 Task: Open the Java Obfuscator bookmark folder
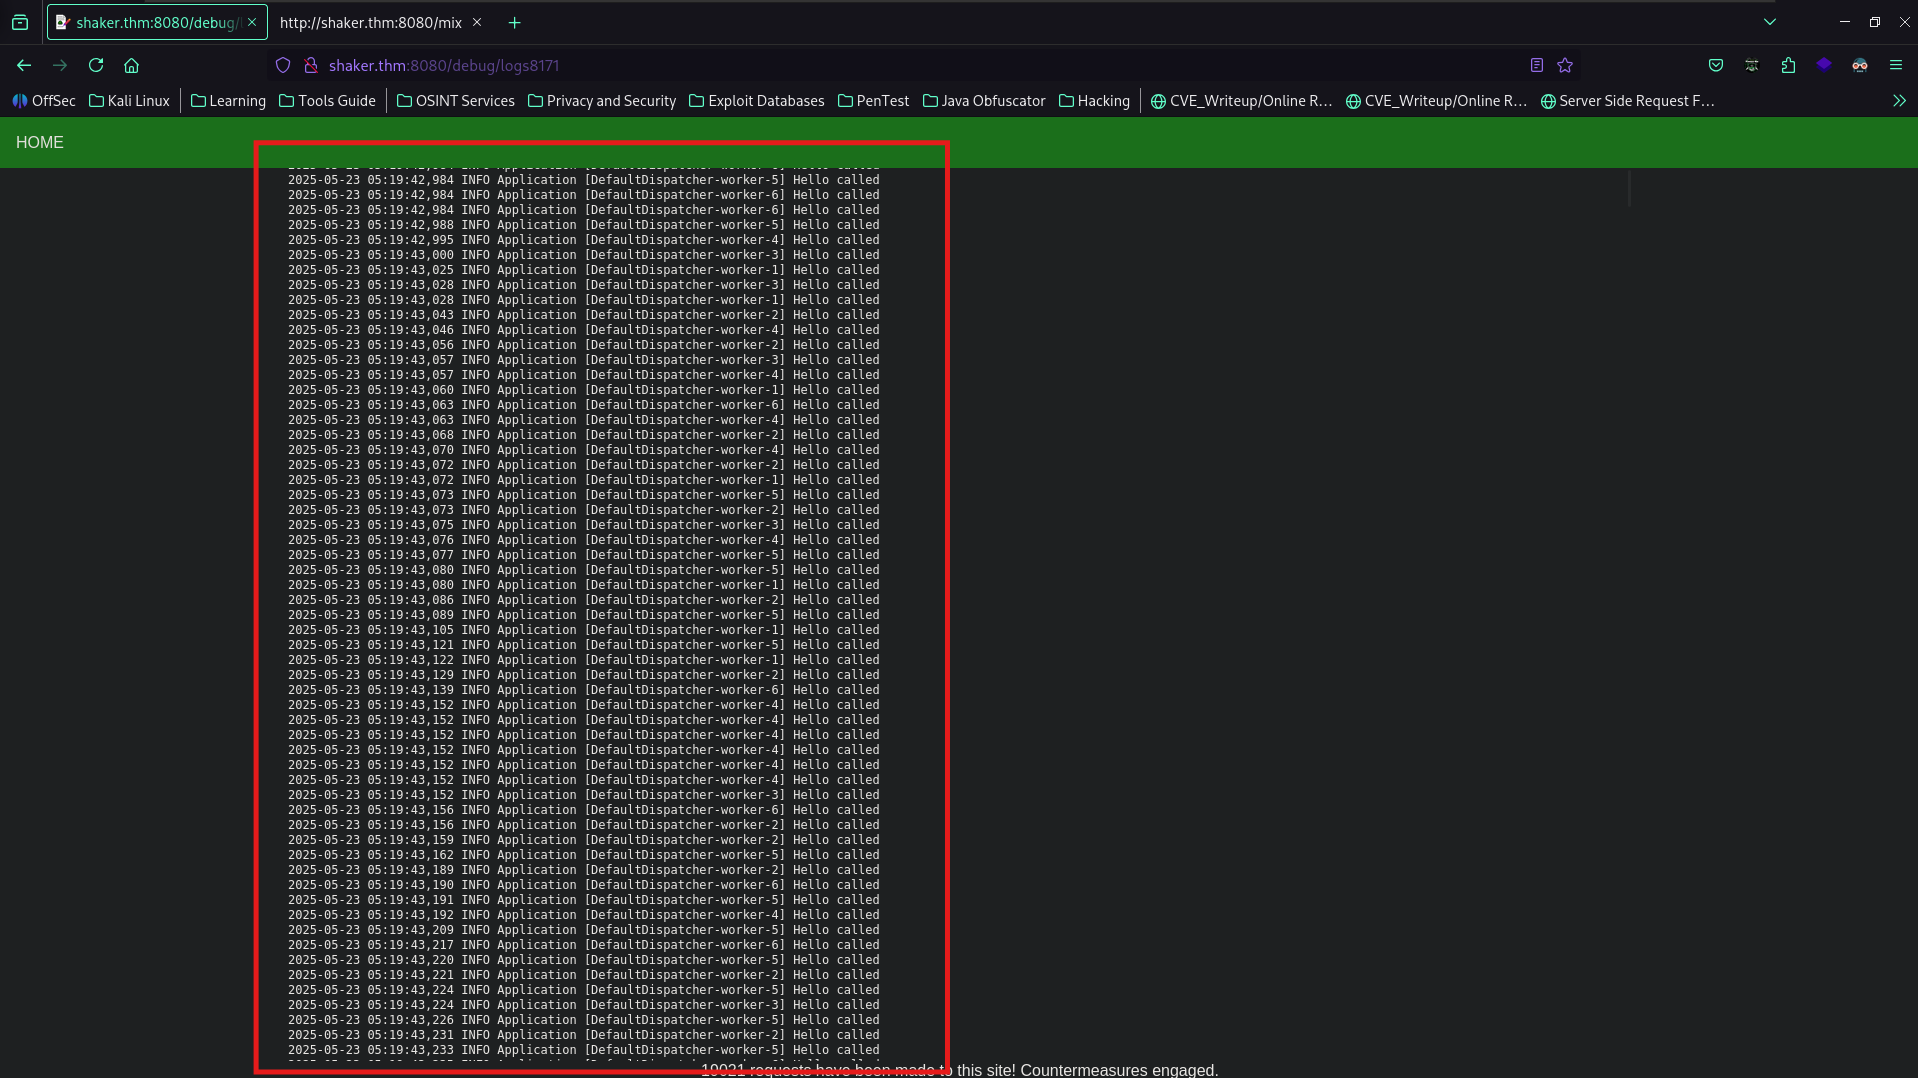pyautogui.click(x=984, y=101)
